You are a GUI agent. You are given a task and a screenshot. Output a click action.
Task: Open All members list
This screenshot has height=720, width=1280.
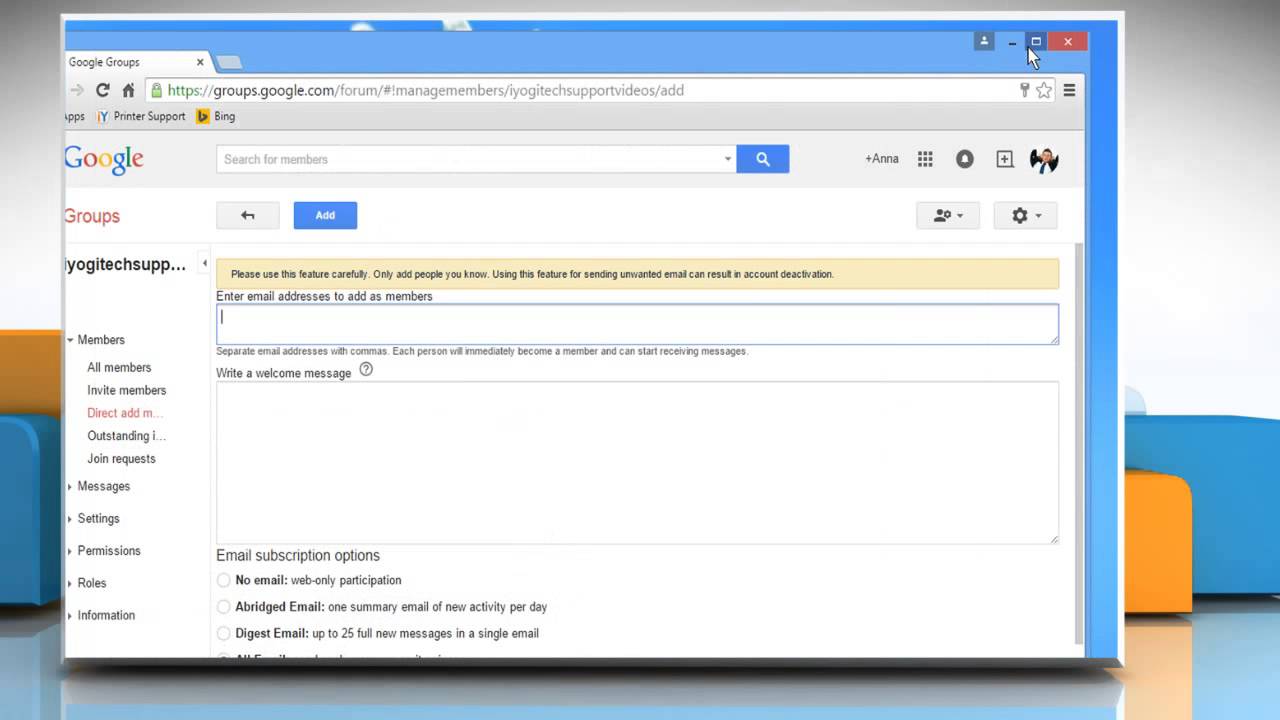(x=119, y=367)
